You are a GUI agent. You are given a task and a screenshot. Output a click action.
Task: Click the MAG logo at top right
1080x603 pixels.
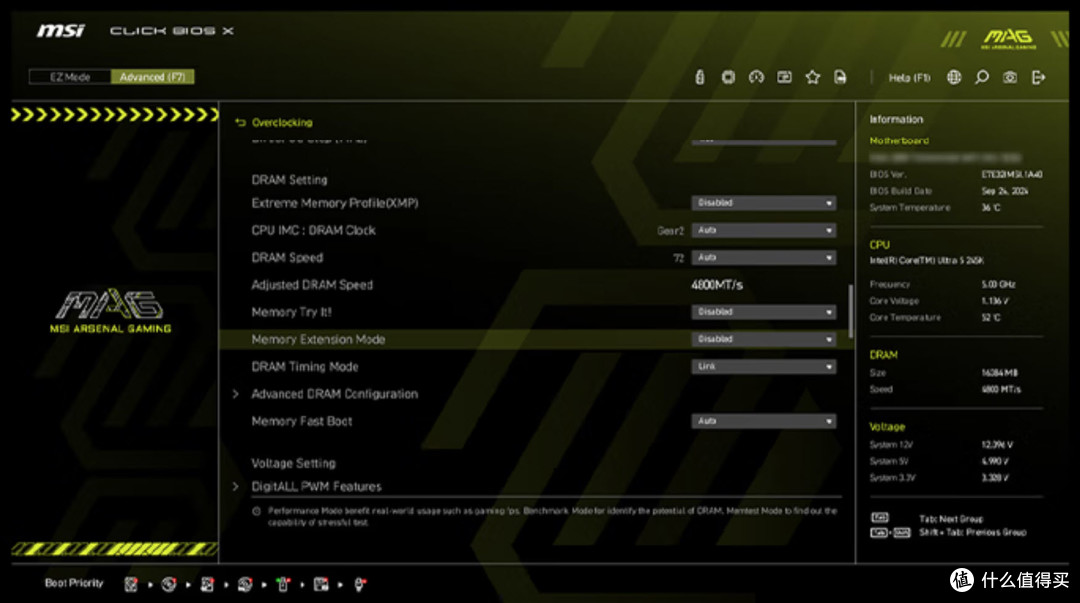pos(1008,38)
